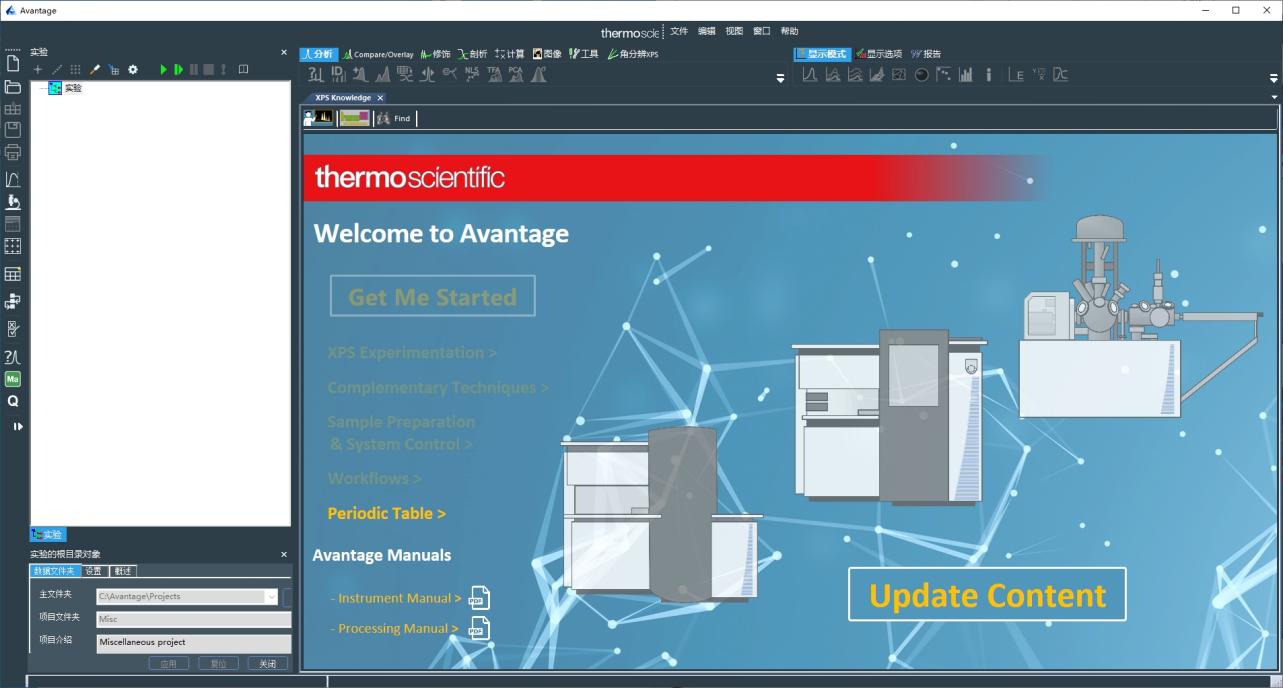Click the open folder icon in left sidebar
This screenshot has width=1283, height=688.
point(13,87)
